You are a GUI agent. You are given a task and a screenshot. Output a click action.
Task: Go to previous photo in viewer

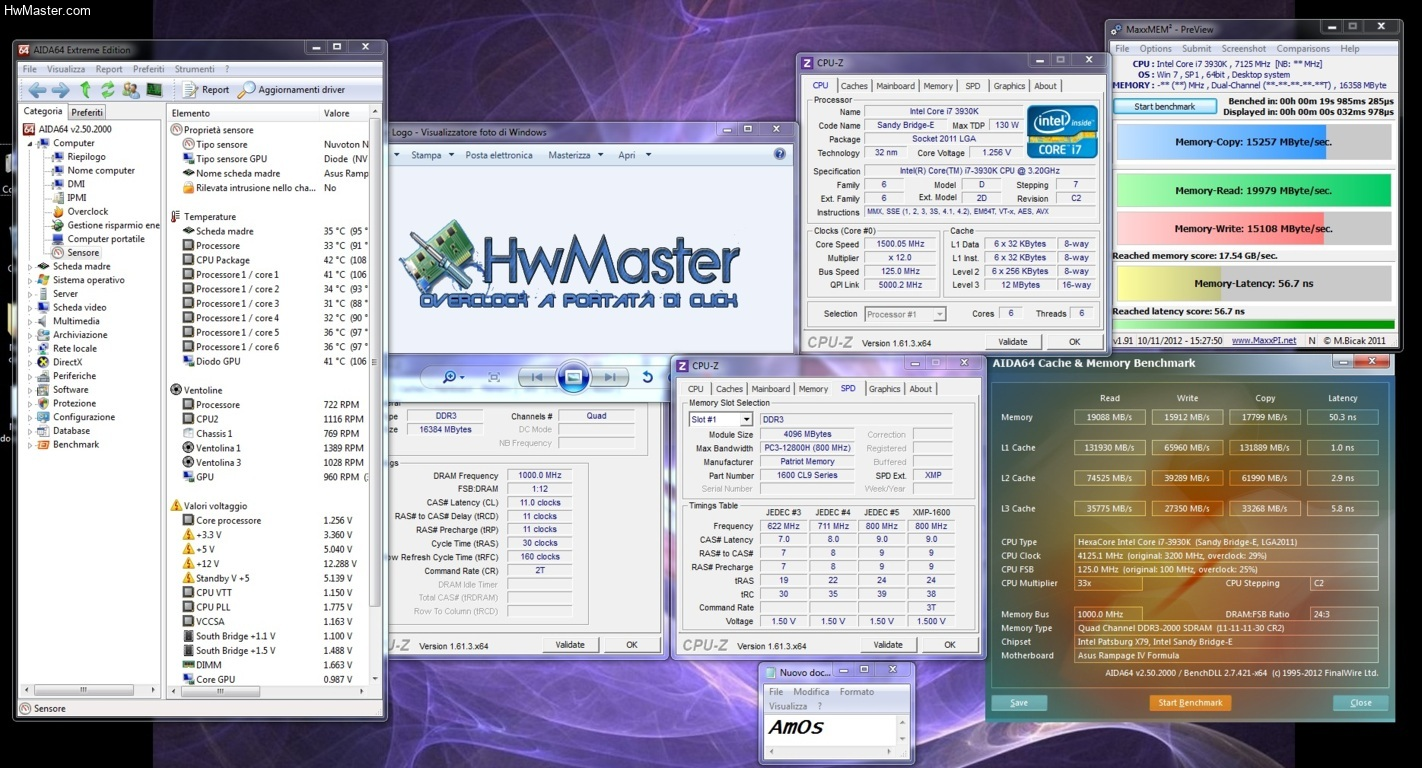click(536, 377)
